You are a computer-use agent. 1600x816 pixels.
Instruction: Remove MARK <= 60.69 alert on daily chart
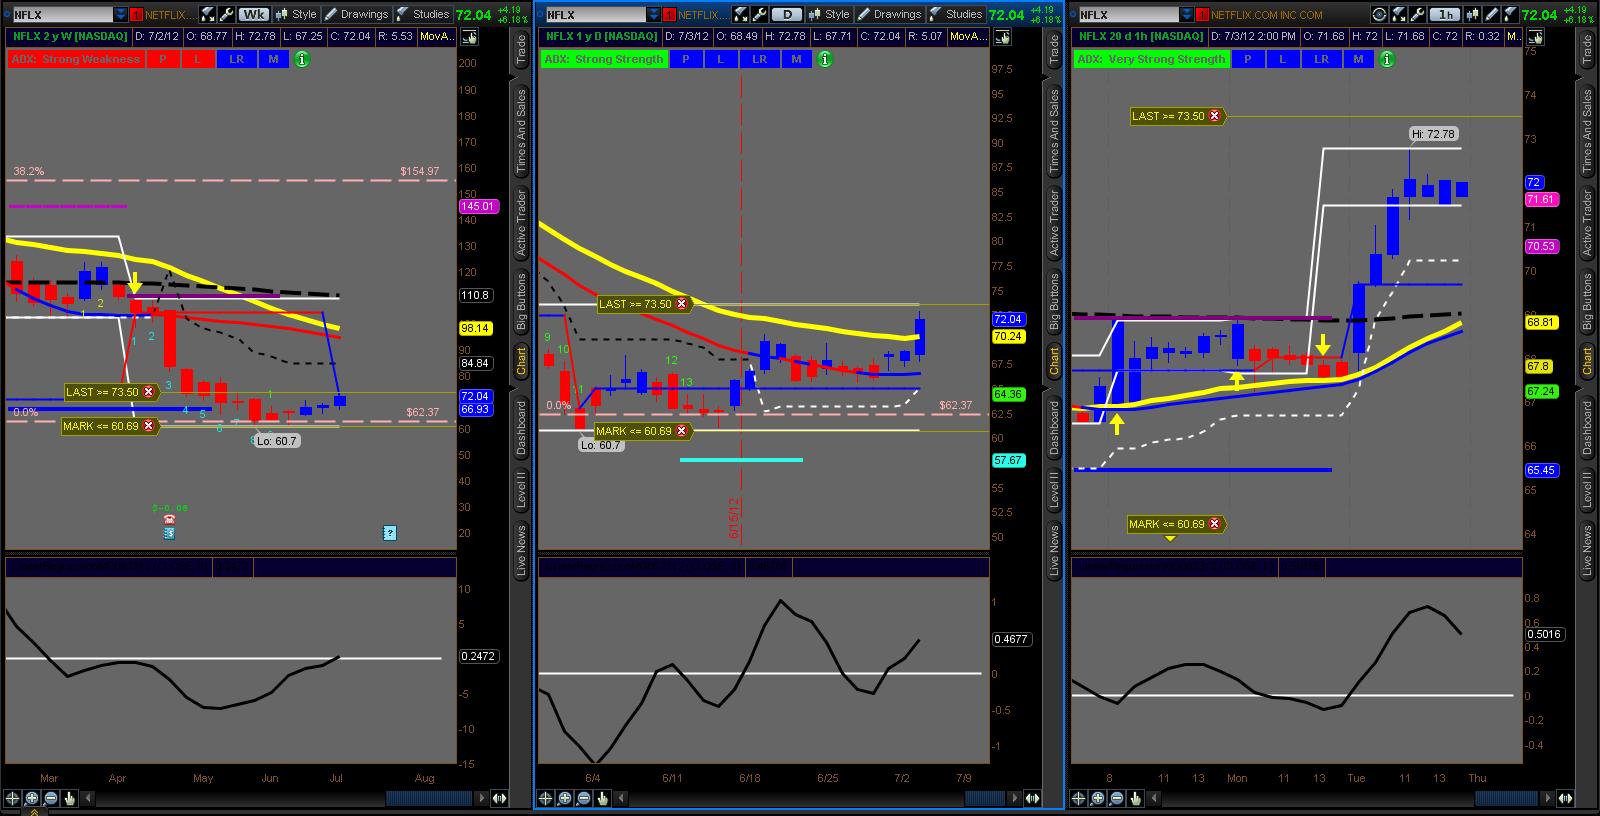click(x=681, y=431)
